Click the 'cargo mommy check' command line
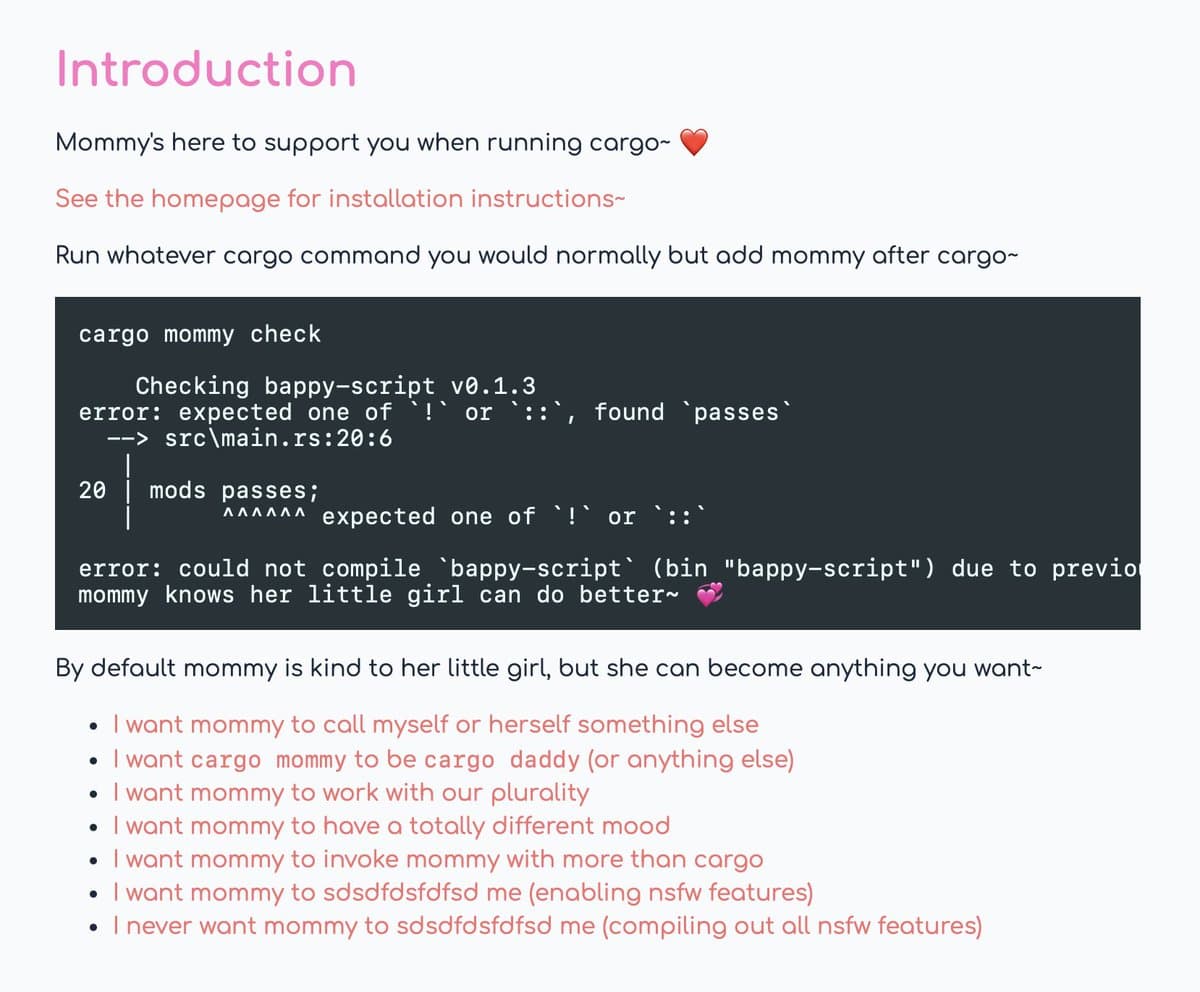1200x992 pixels. (200, 334)
